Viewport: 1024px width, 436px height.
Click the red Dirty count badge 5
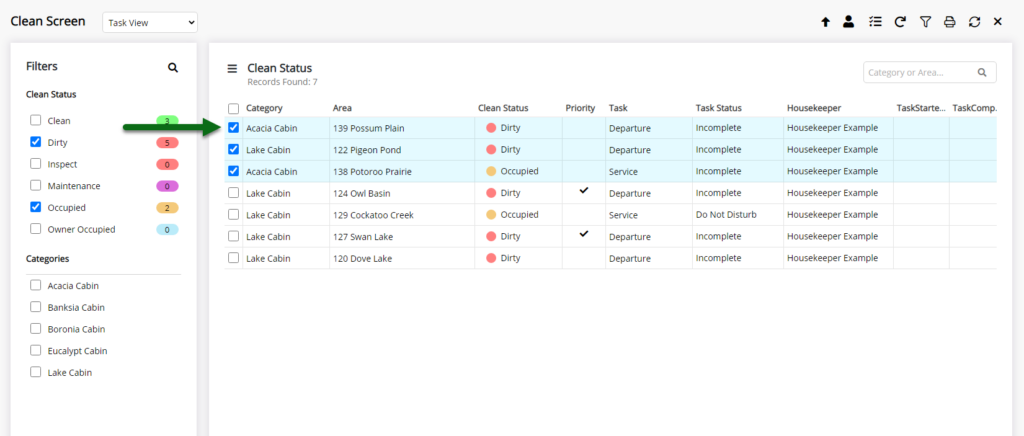[x=167, y=142]
